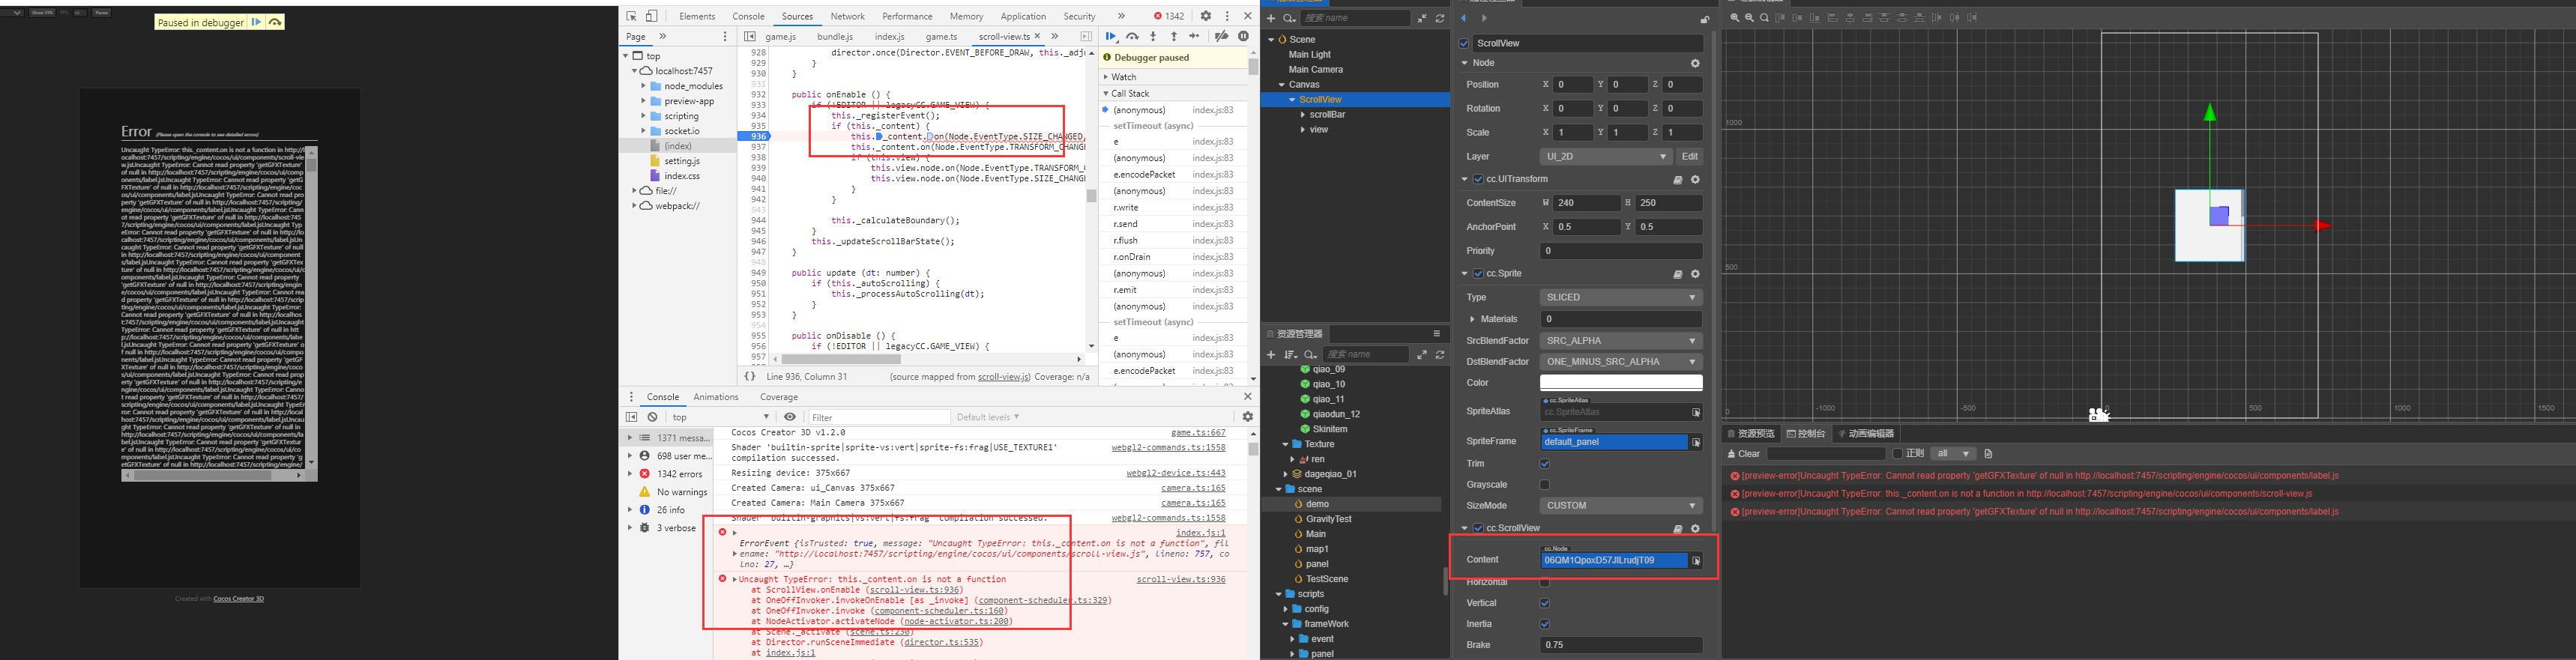Open the scroll-view.ts:936 source link in console
This screenshot has width=2576, height=660.
[1181, 580]
